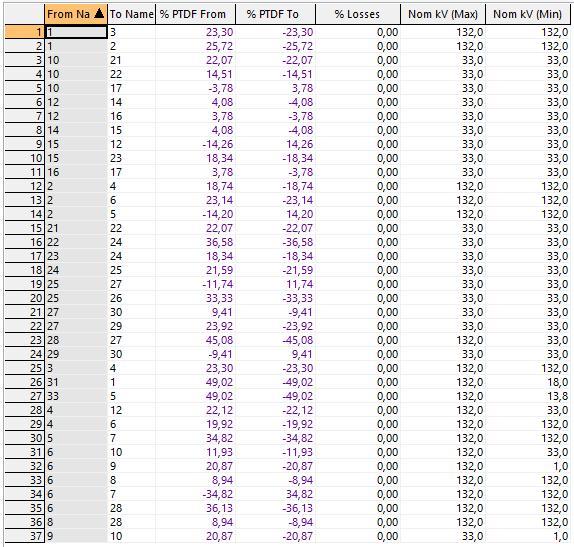The image size is (574, 547).
Task: Click the ascending sort arrow on From Name
Action: 99,14
